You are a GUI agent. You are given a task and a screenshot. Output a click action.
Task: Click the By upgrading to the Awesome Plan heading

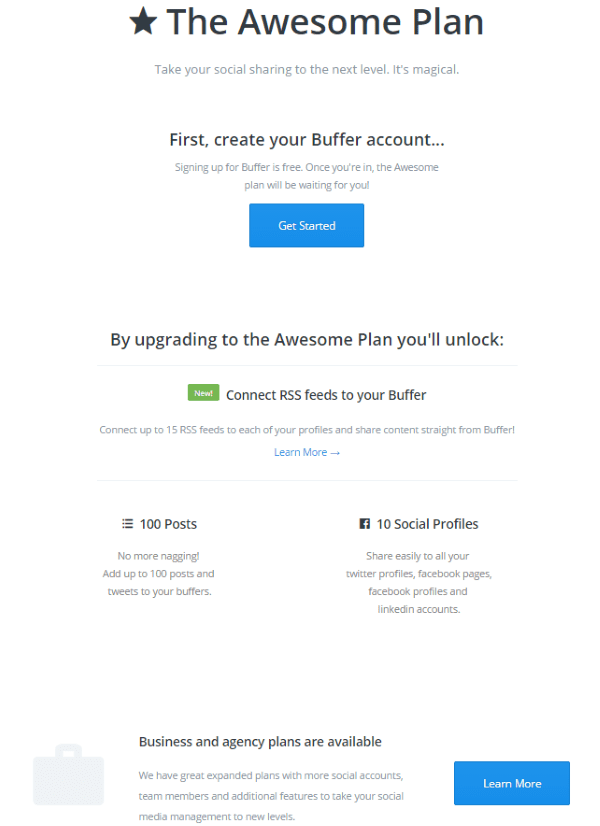pyautogui.click(x=307, y=340)
